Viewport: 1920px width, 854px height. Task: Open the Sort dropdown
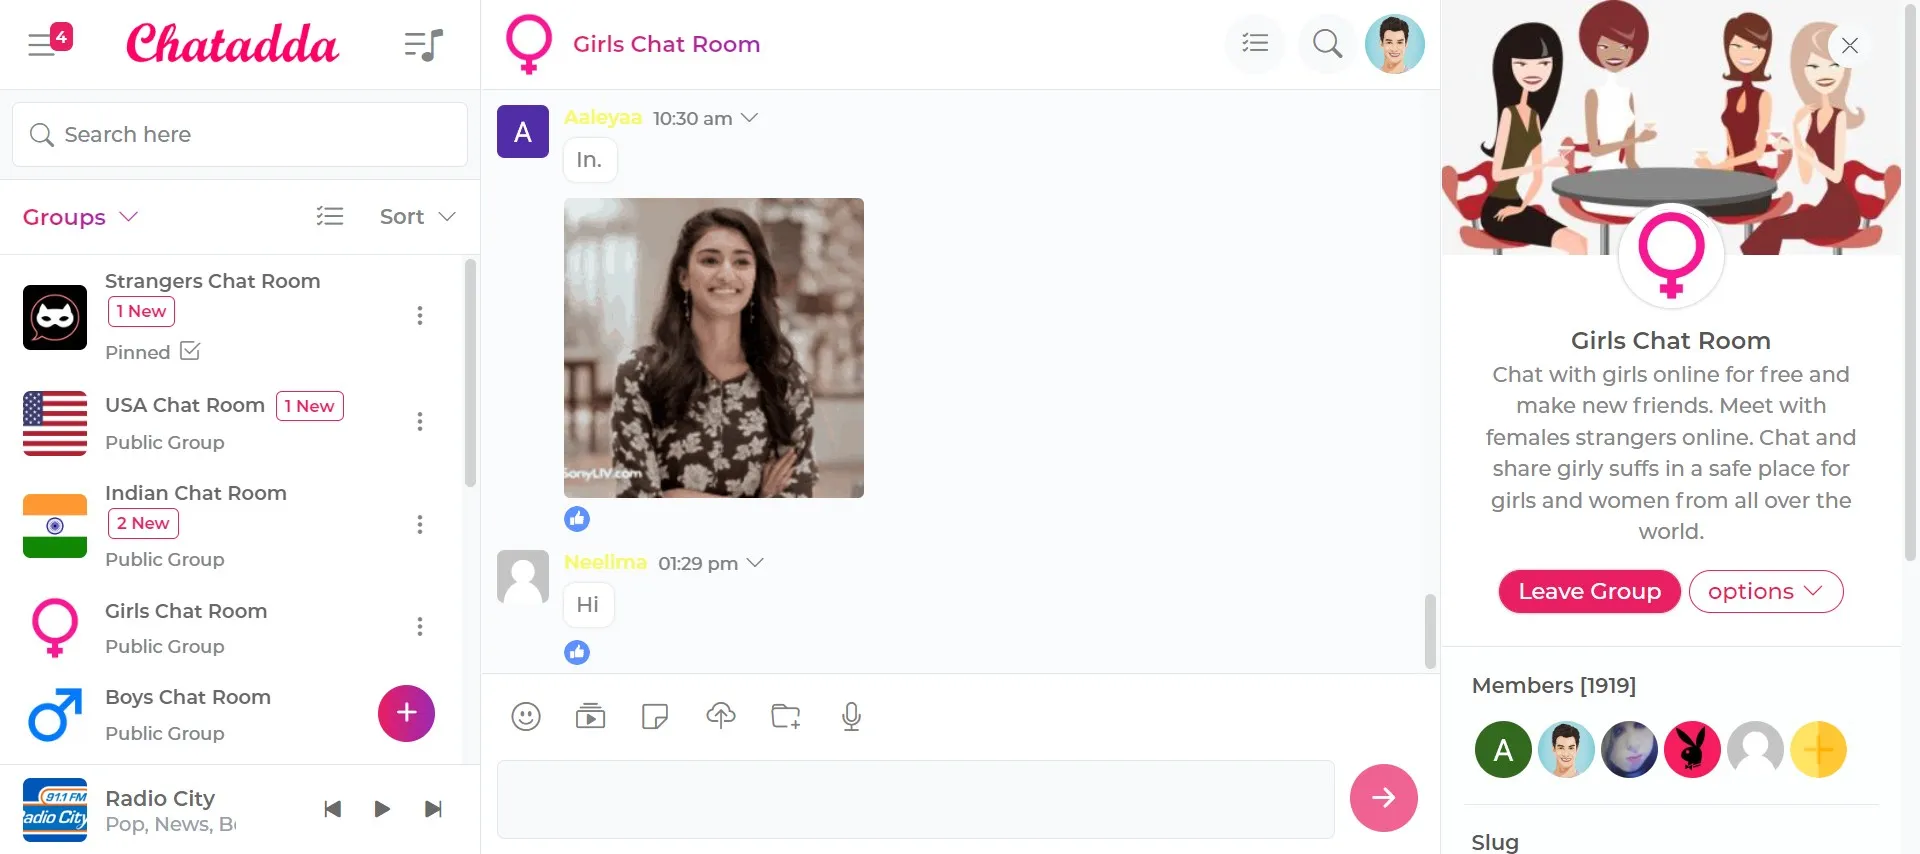click(x=418, y=216)
